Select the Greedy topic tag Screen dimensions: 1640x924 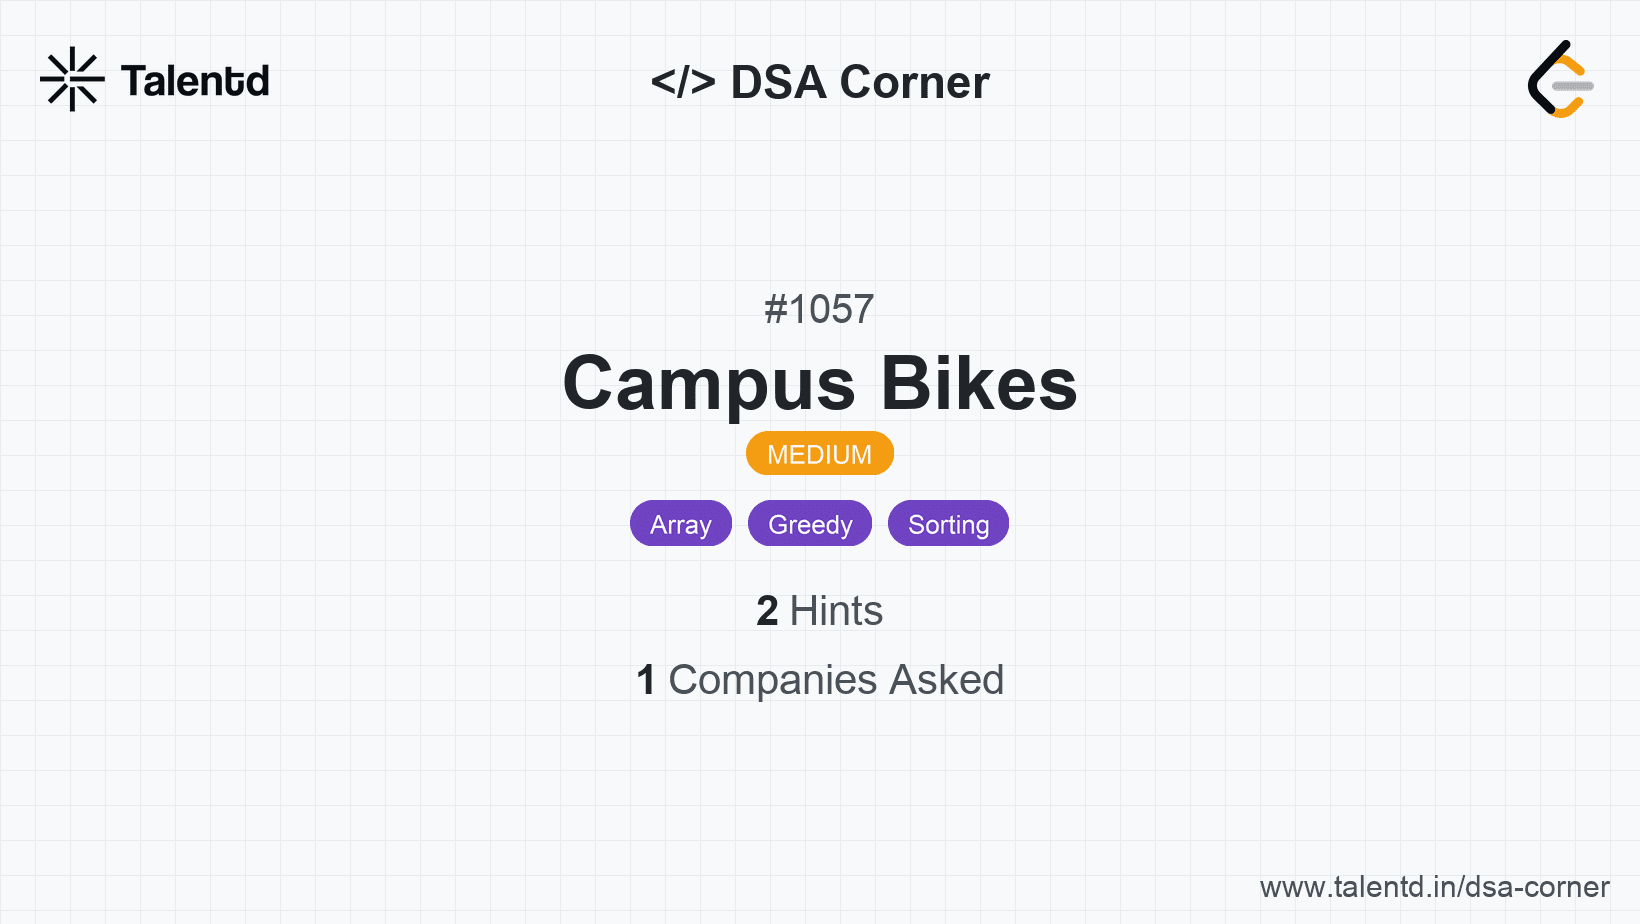click(x=810, y=524)
